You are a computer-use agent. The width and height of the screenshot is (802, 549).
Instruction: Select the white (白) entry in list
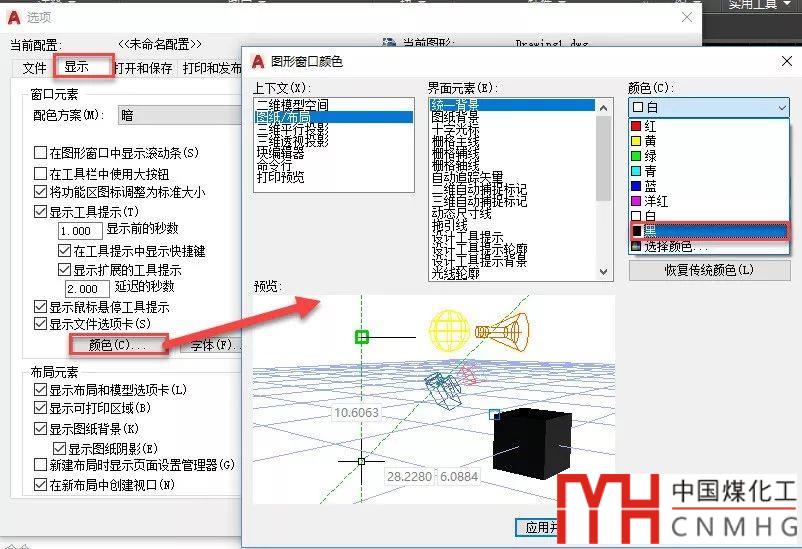coord(708,216)
